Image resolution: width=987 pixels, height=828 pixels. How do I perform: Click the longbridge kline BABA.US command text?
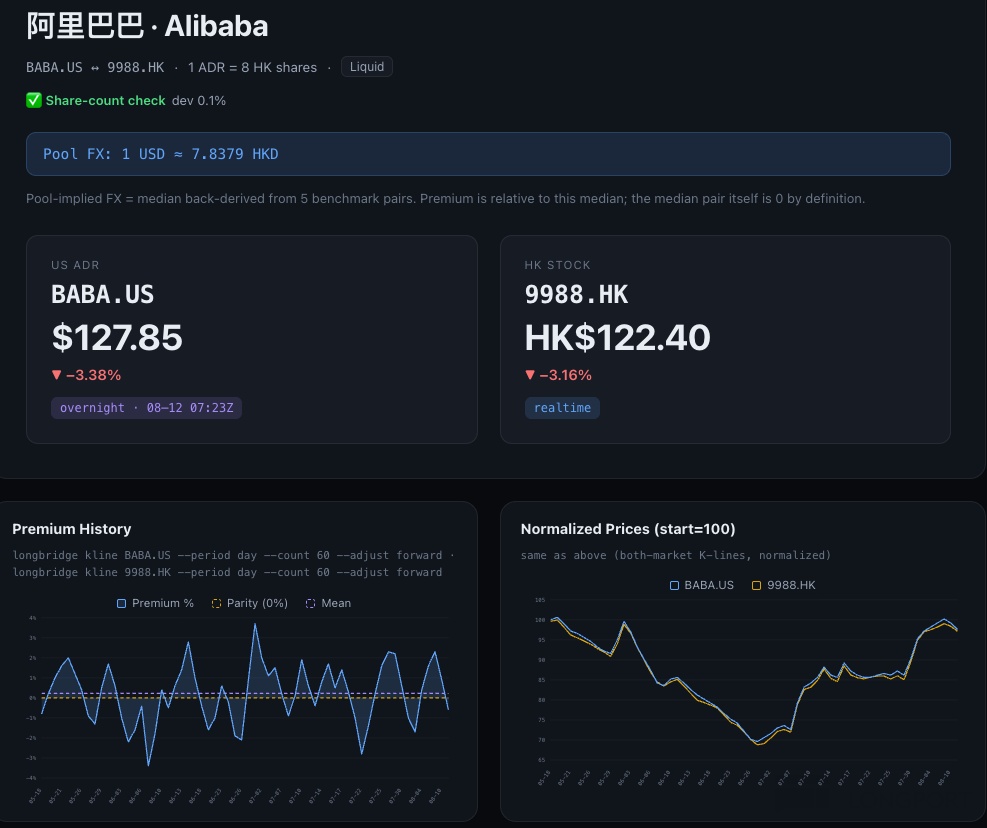(x=227, y=555)
